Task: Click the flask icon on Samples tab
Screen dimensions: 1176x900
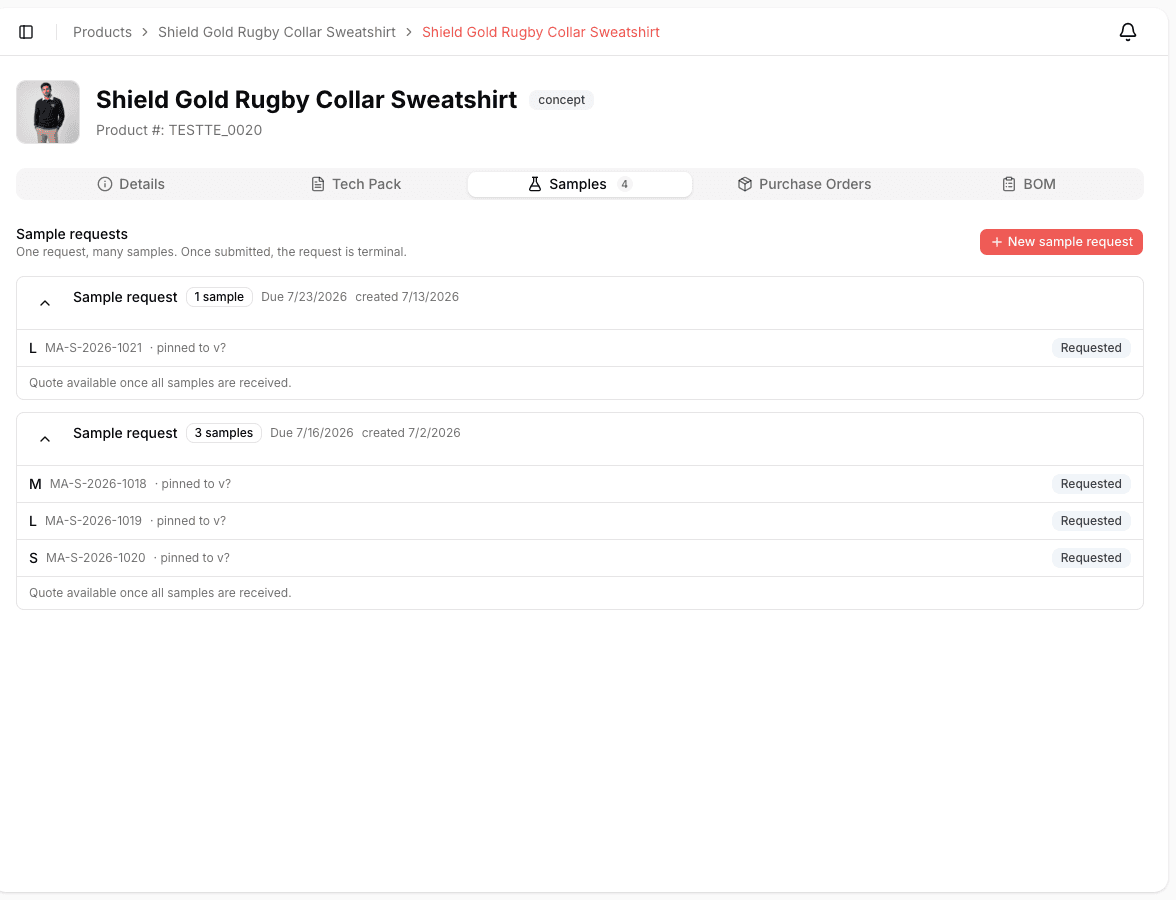Action: (535, 184)
